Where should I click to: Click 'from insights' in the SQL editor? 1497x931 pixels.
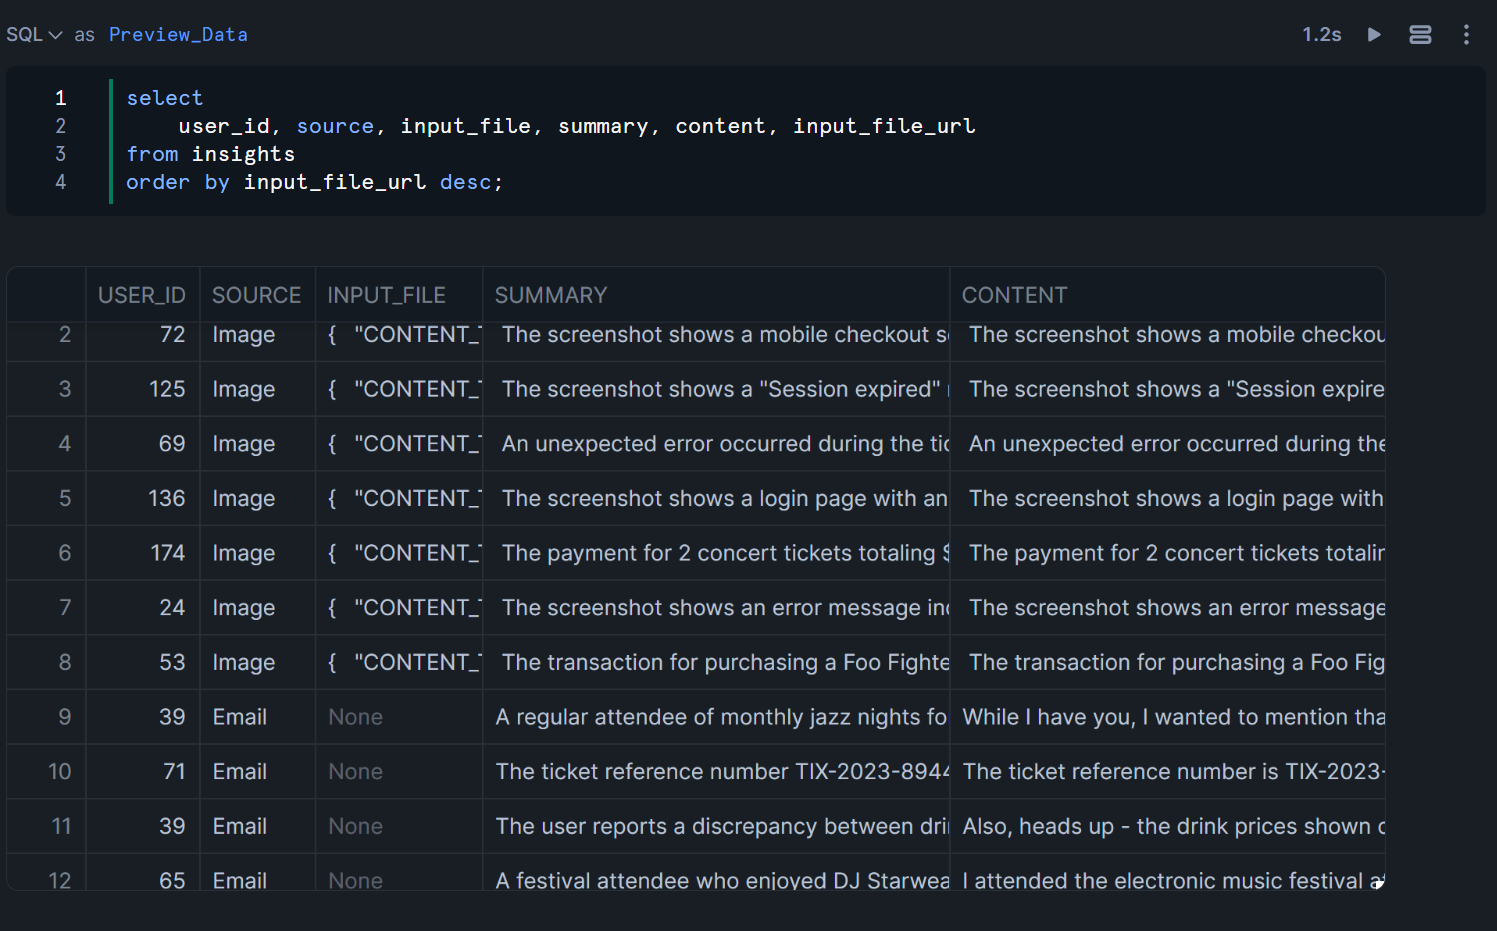click(211, 154)
